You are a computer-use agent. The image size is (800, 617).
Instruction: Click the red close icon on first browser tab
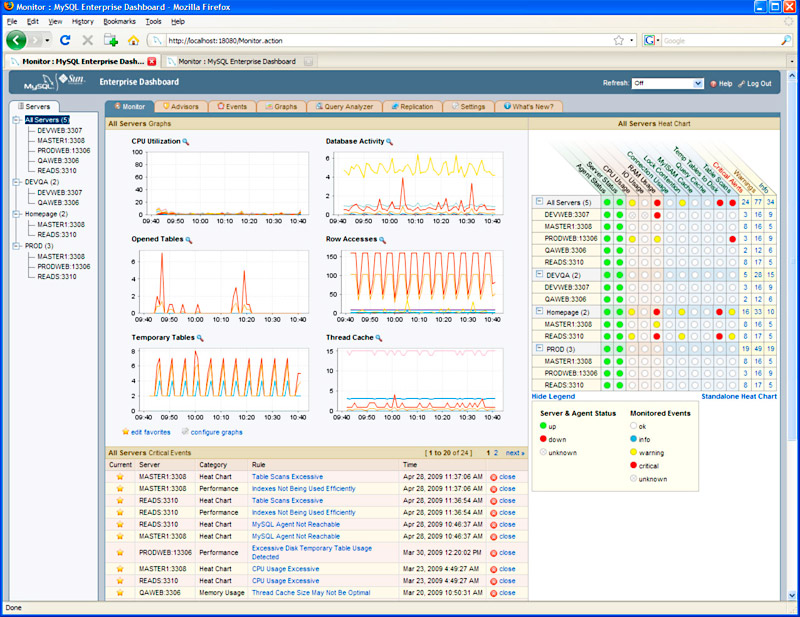point(152,61)
